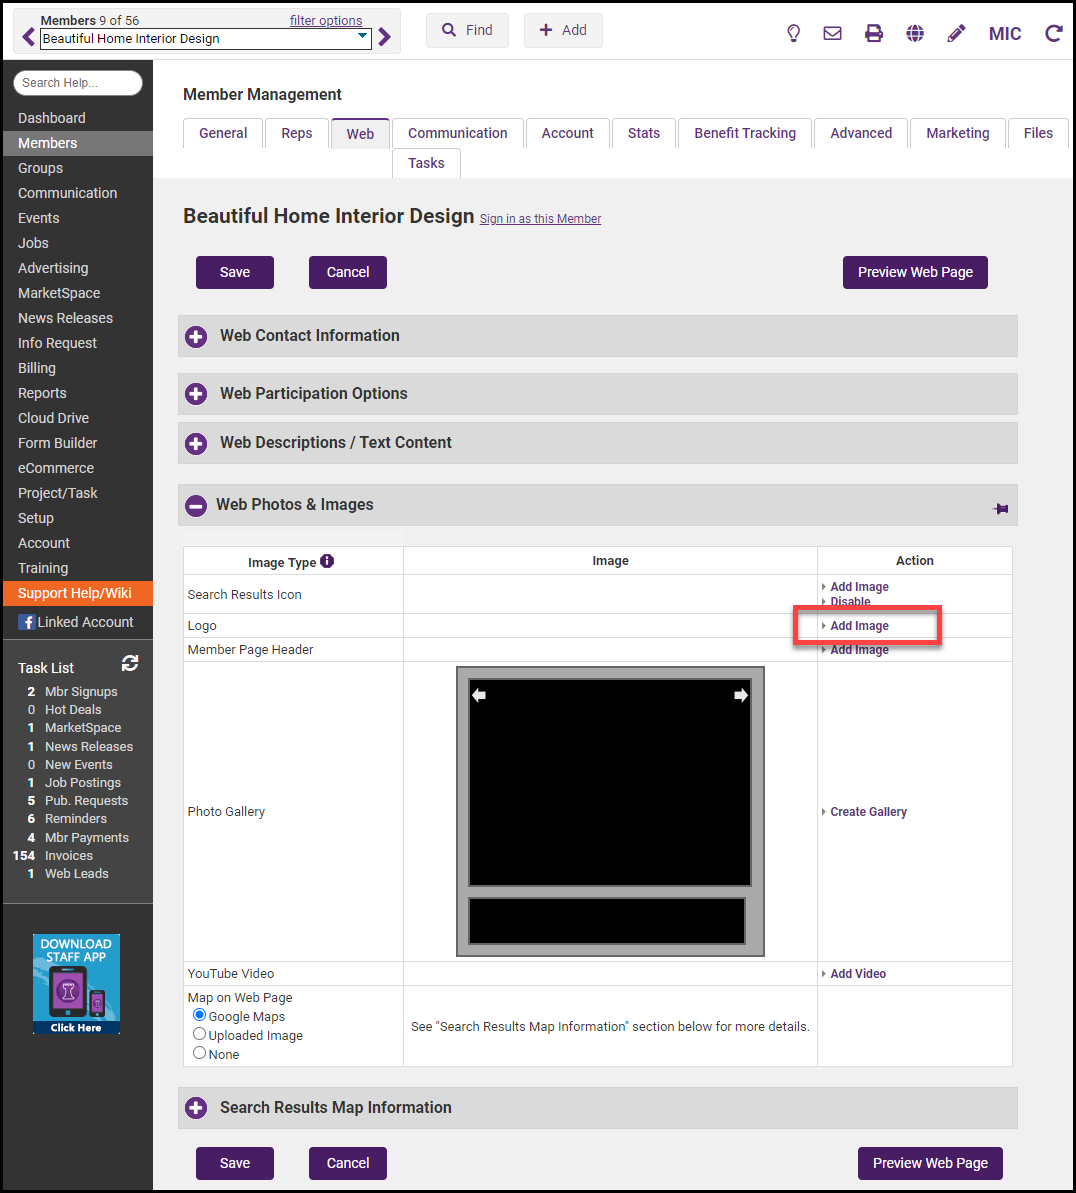Expand the Web Contact Information section
This screenshot has width=1076, height=1193.
click(196, 337)
